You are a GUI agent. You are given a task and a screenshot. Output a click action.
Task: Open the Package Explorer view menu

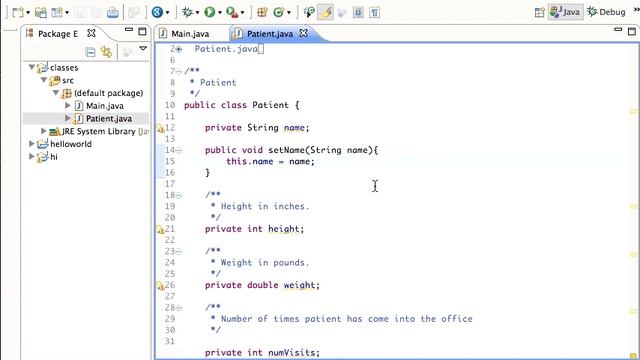pos(143,49)
